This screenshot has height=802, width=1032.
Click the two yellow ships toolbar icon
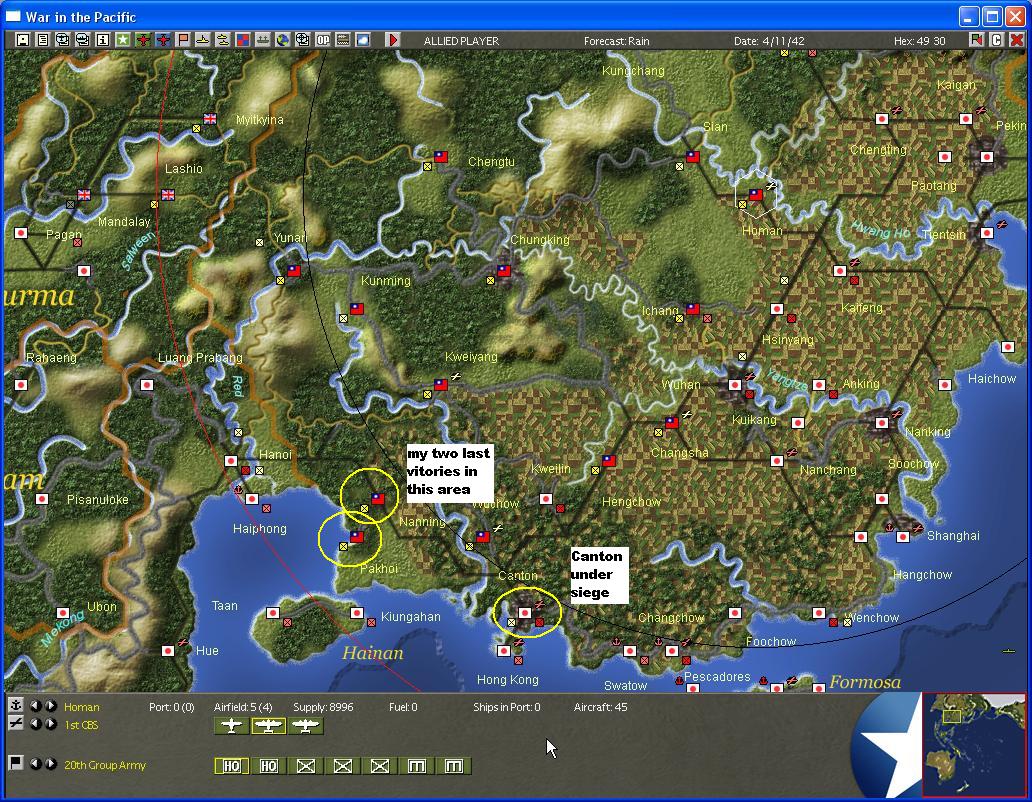click(222, 40)
